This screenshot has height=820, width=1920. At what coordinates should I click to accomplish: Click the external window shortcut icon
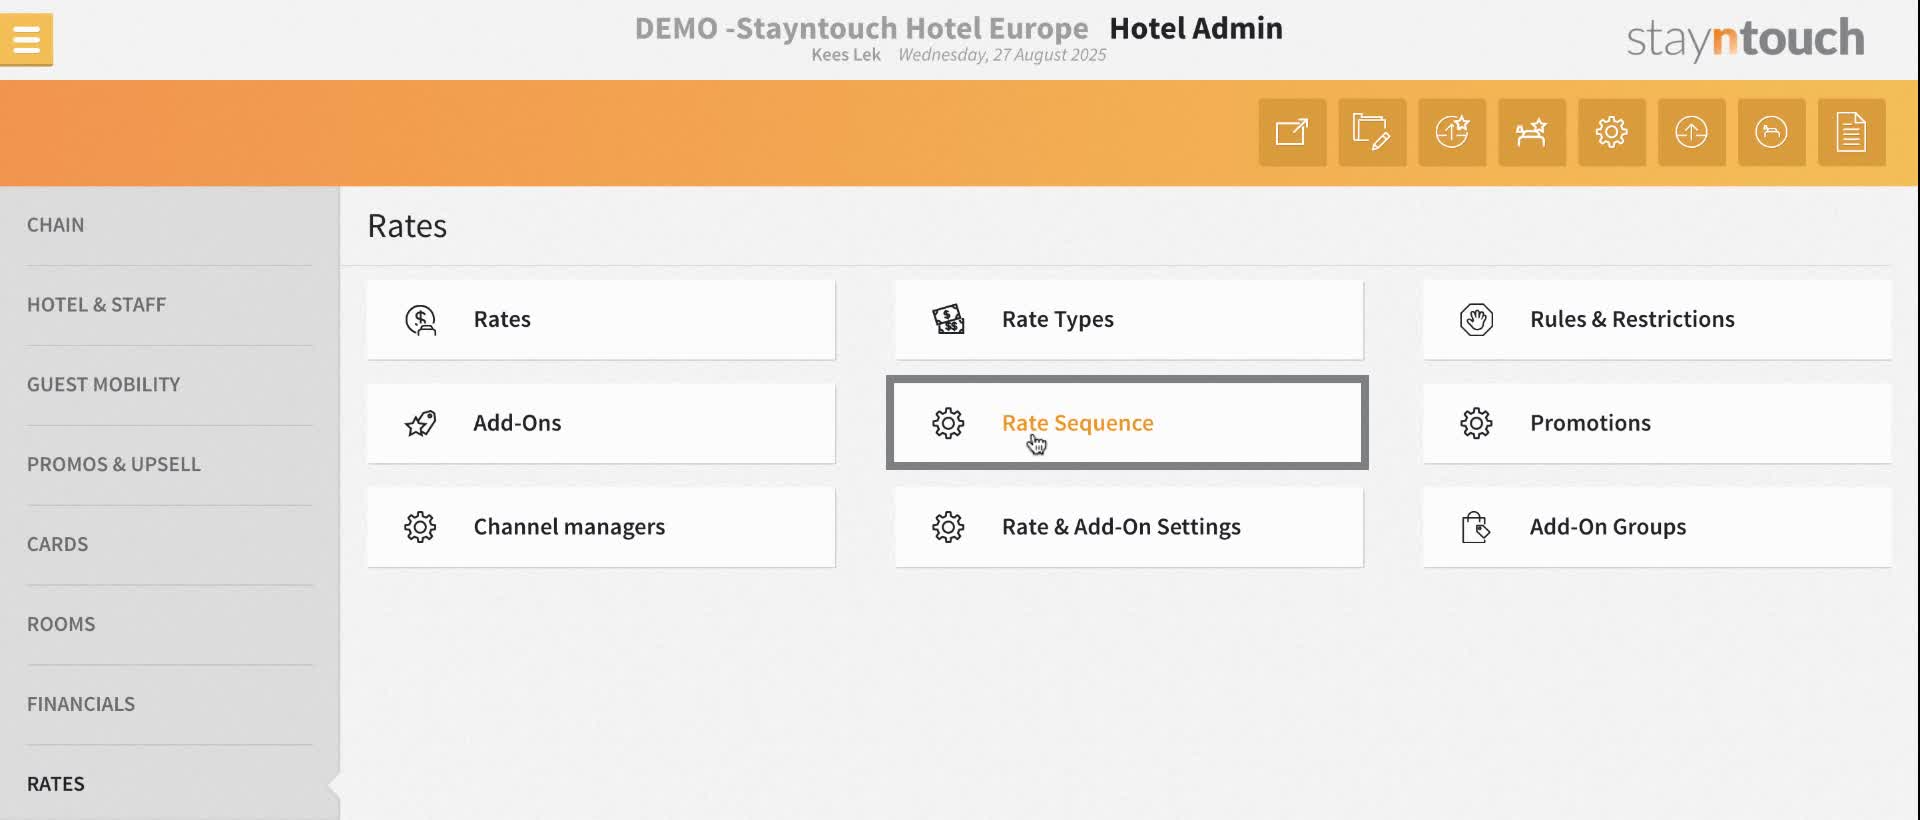(1292, 132)
